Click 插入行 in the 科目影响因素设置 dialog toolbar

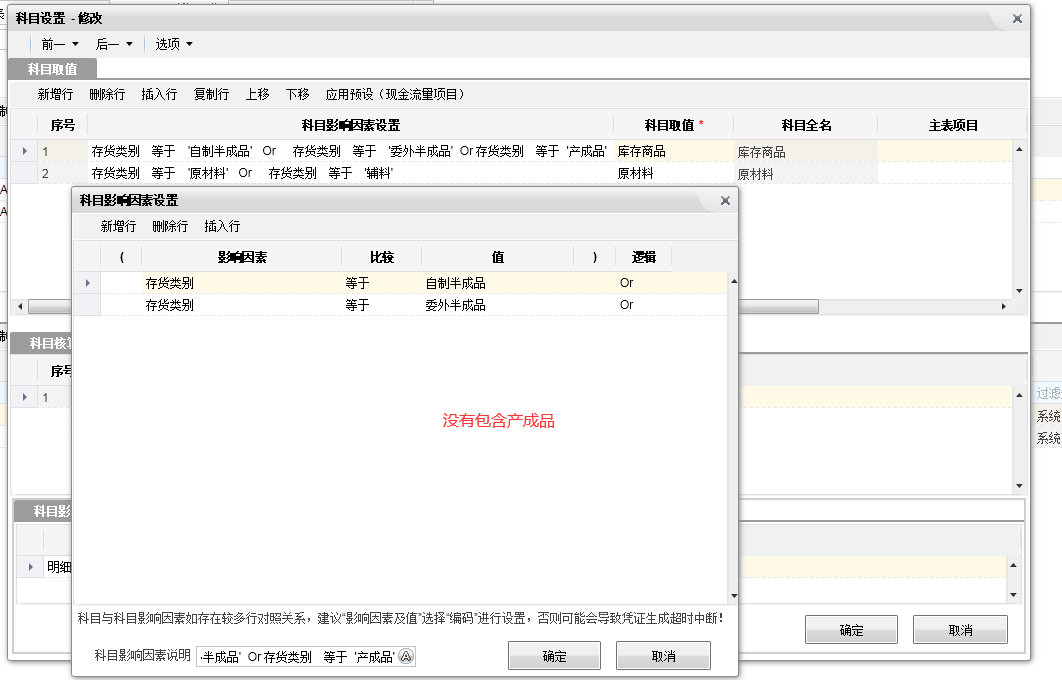[222, 227]
